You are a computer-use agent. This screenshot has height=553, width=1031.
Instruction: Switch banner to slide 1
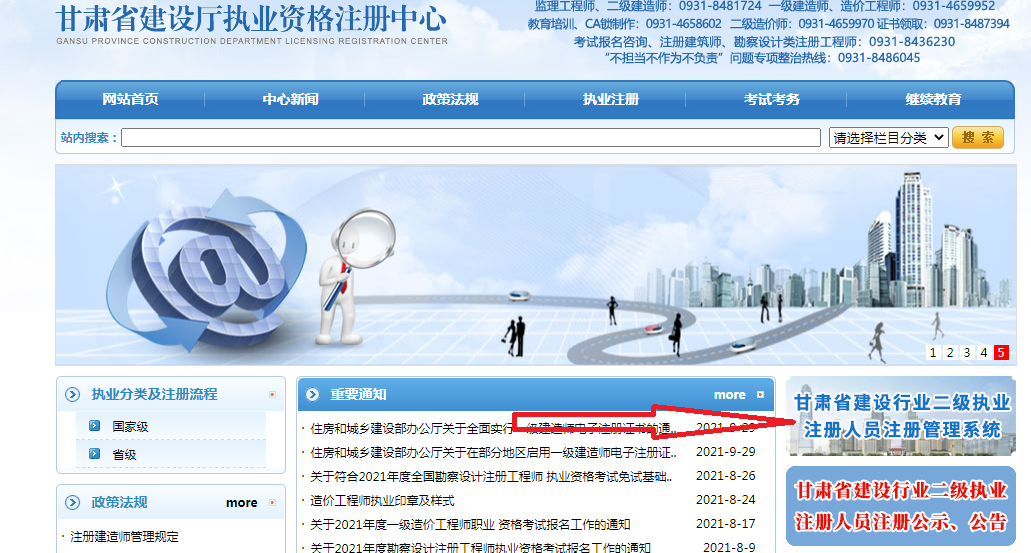[933, 352]
